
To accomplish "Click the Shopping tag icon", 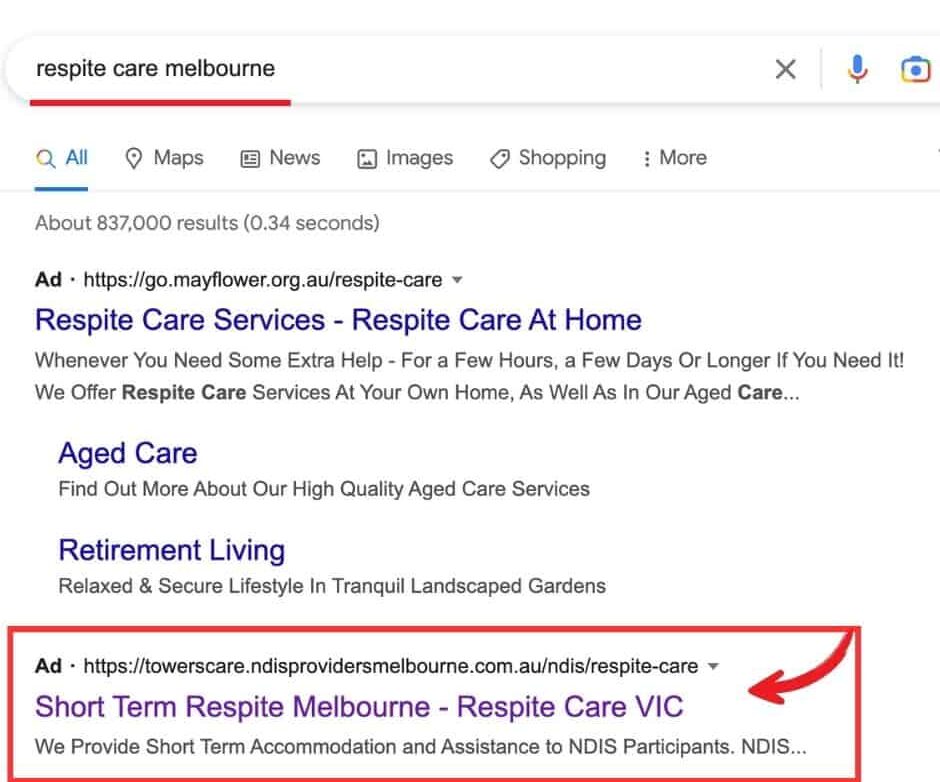I will tap(500, 158).
